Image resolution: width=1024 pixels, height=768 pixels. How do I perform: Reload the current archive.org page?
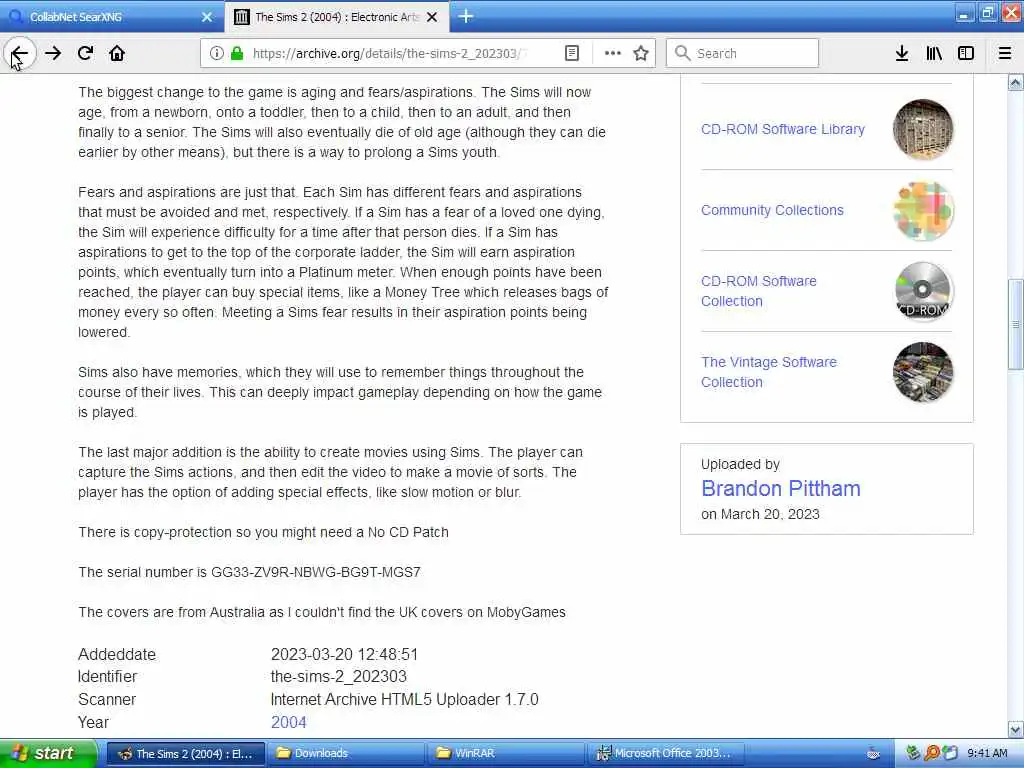point(86,54)
